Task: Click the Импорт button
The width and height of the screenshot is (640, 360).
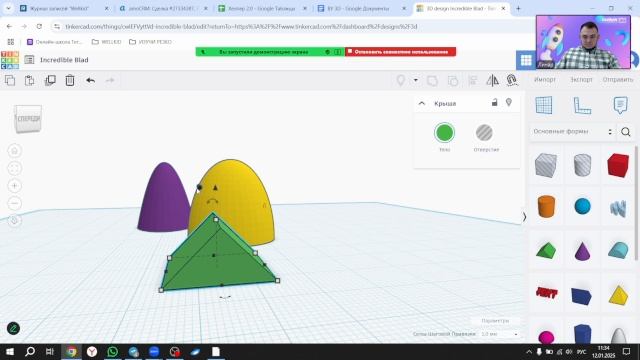Action: click(x=545, y=80)
